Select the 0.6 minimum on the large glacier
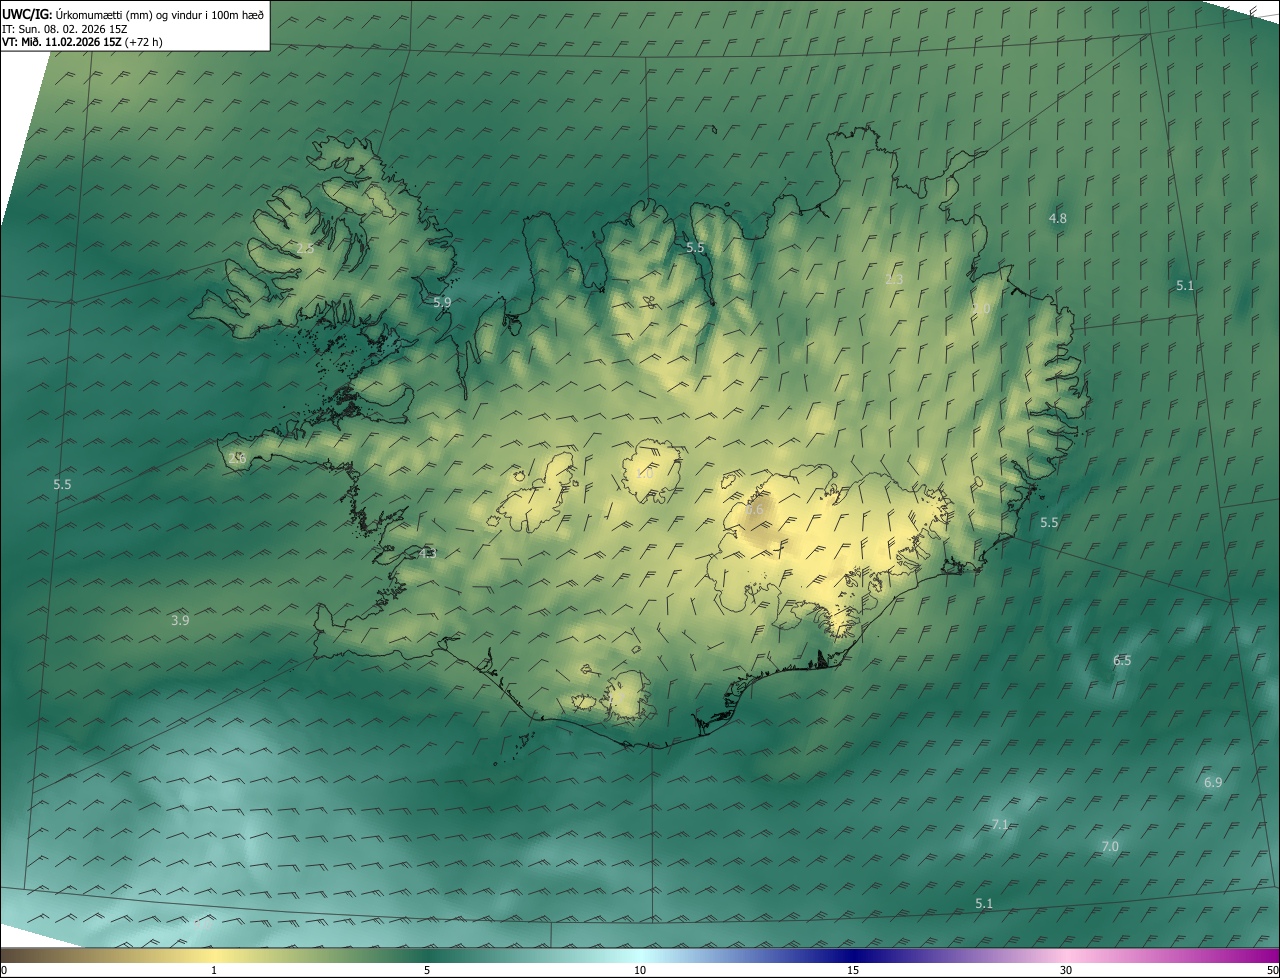 point(755,510)
